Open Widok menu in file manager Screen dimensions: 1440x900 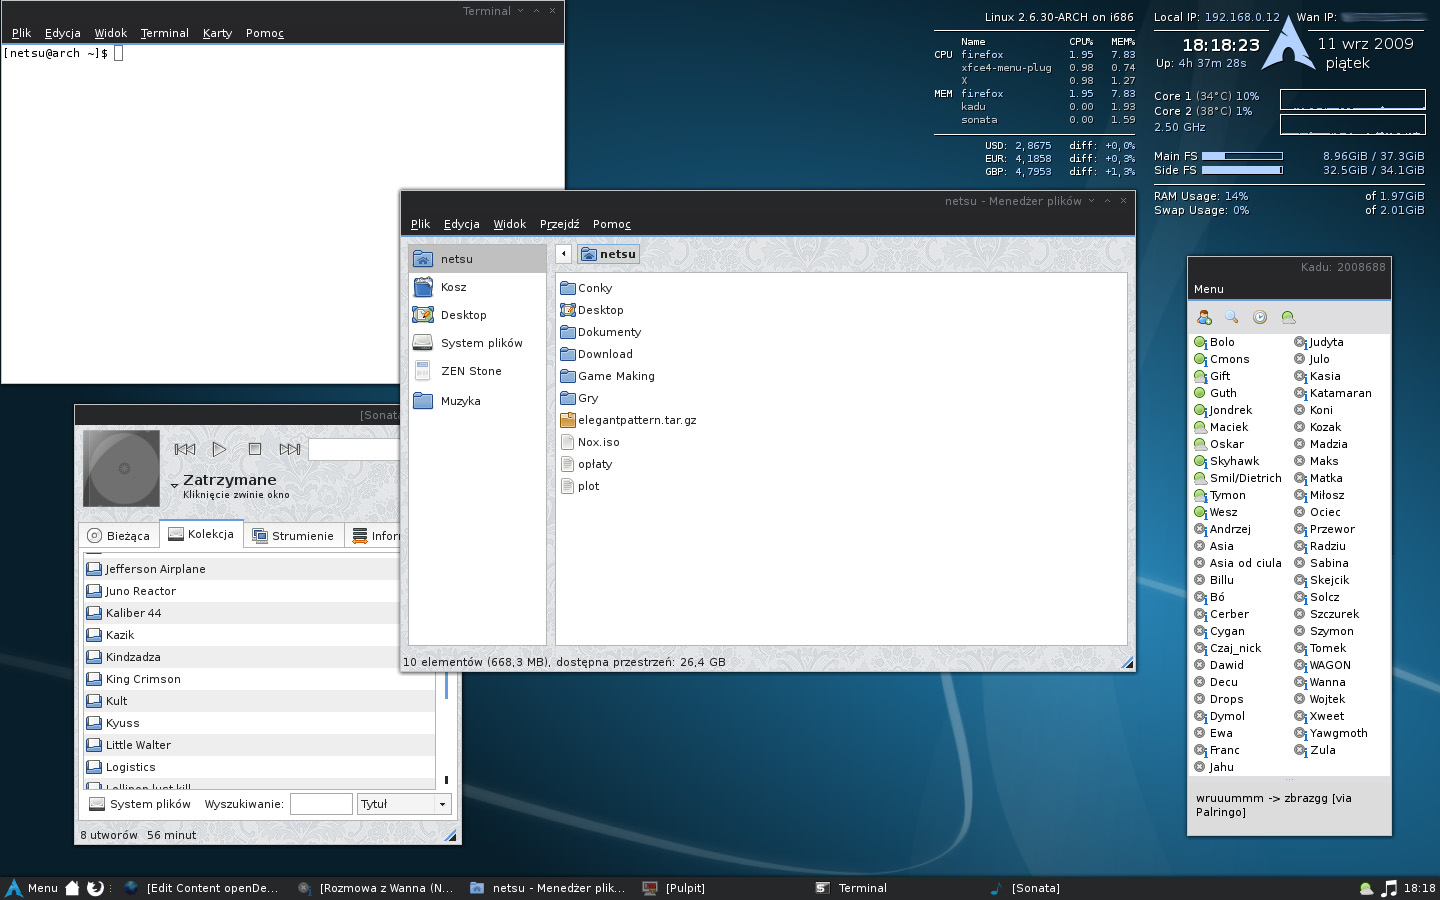(509, 224)
